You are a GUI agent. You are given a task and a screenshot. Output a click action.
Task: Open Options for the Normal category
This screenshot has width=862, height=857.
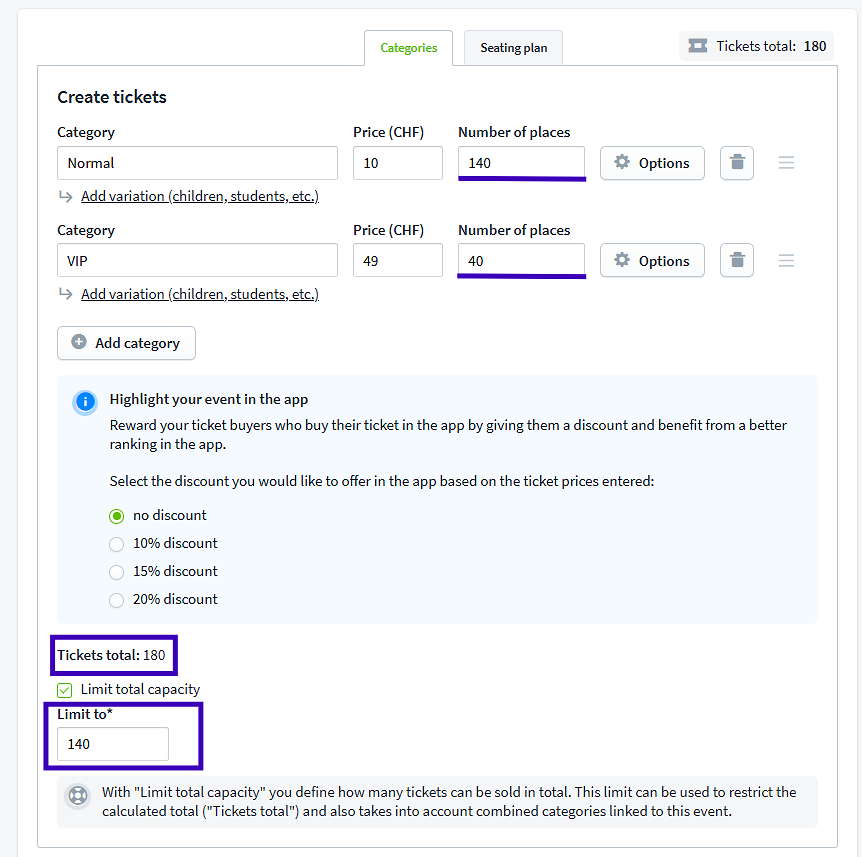click(652, 163)
